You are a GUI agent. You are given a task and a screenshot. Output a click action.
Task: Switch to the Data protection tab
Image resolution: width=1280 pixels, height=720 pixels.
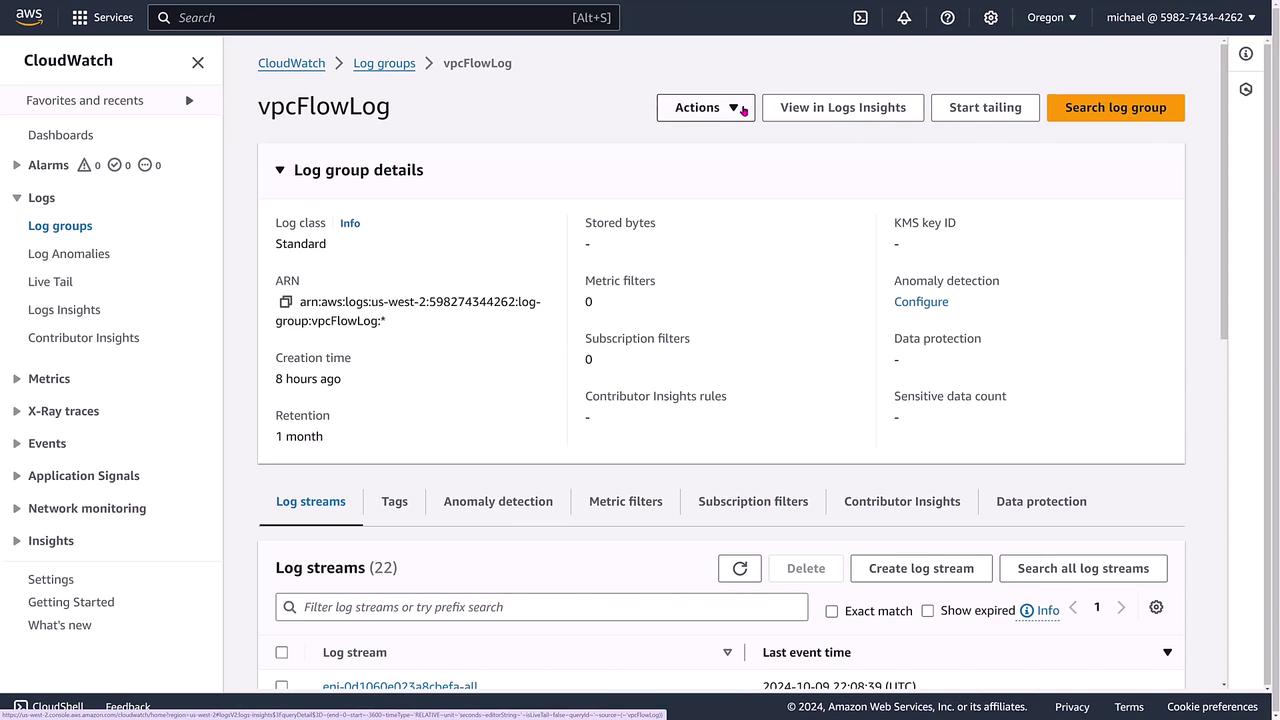[1041, 501]
